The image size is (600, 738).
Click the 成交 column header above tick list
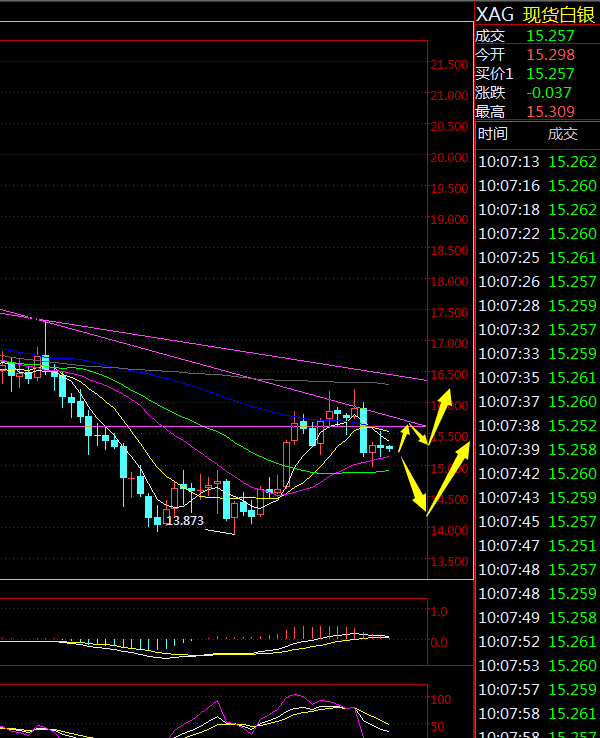coord(562,133)
